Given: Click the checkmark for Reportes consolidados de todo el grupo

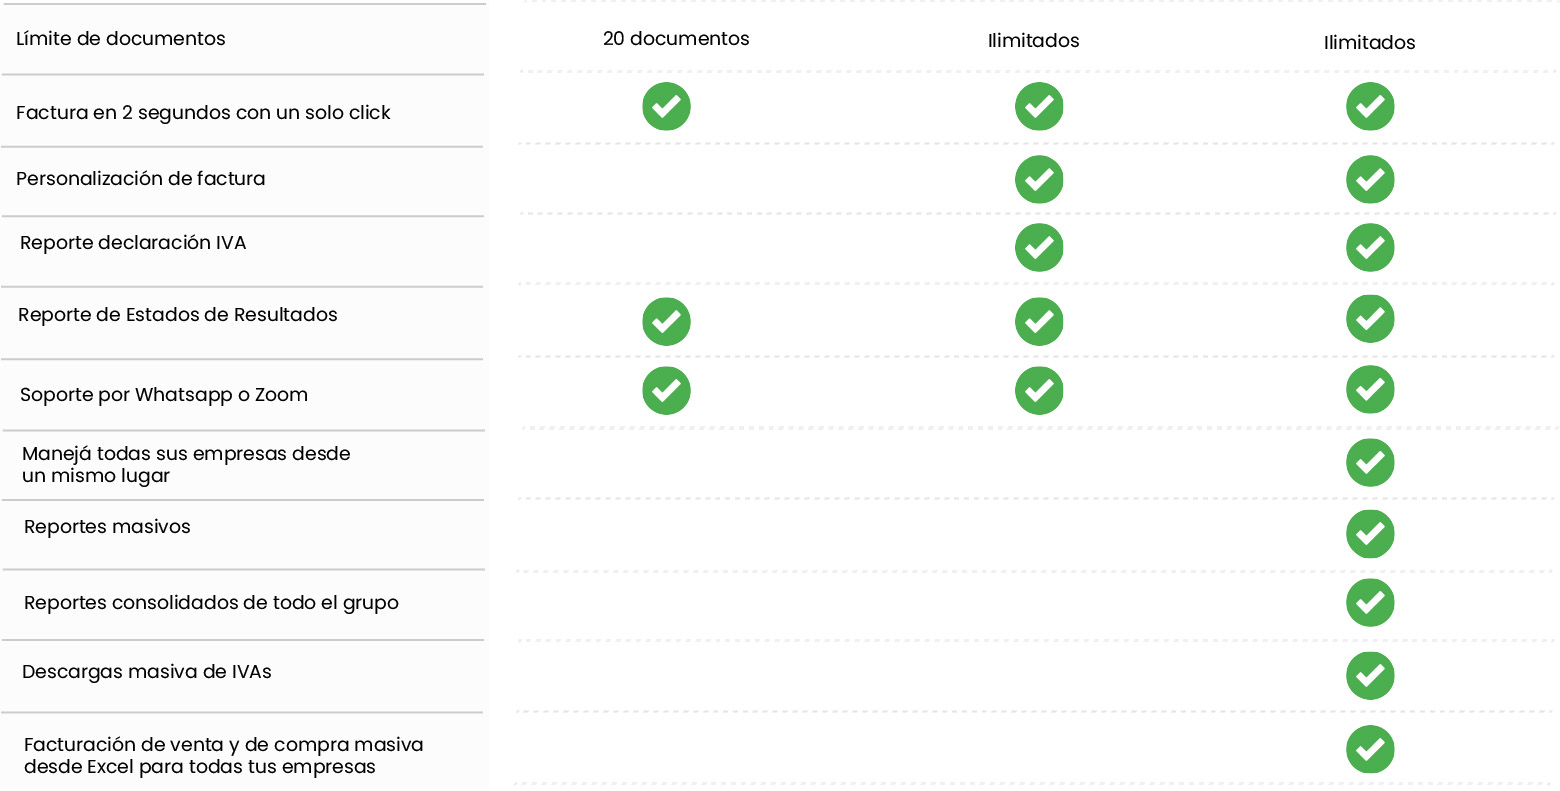Looking at the screenshot, I should point(1370,603).
